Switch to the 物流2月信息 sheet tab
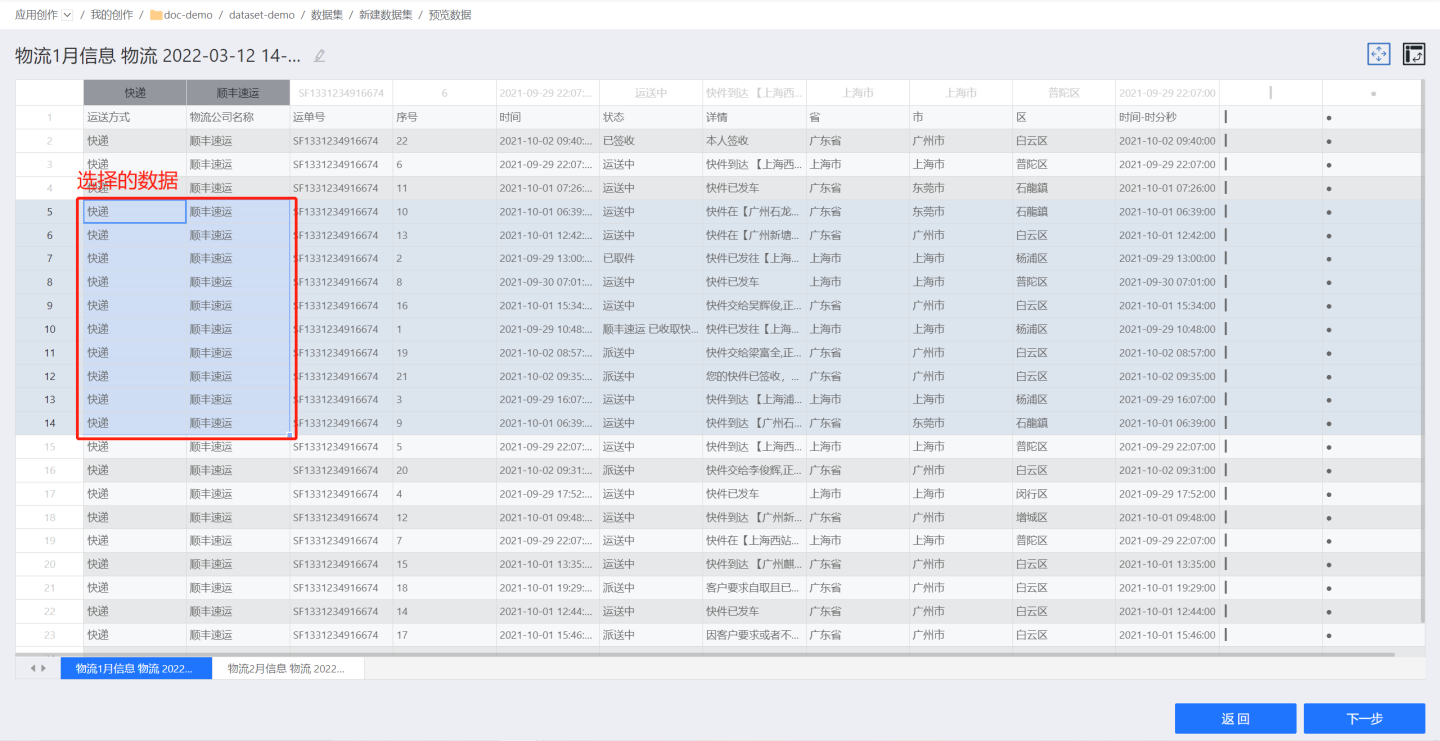The height and width of the screenshot is (741, 1440). pyautogui.click(x=288, y=668)
